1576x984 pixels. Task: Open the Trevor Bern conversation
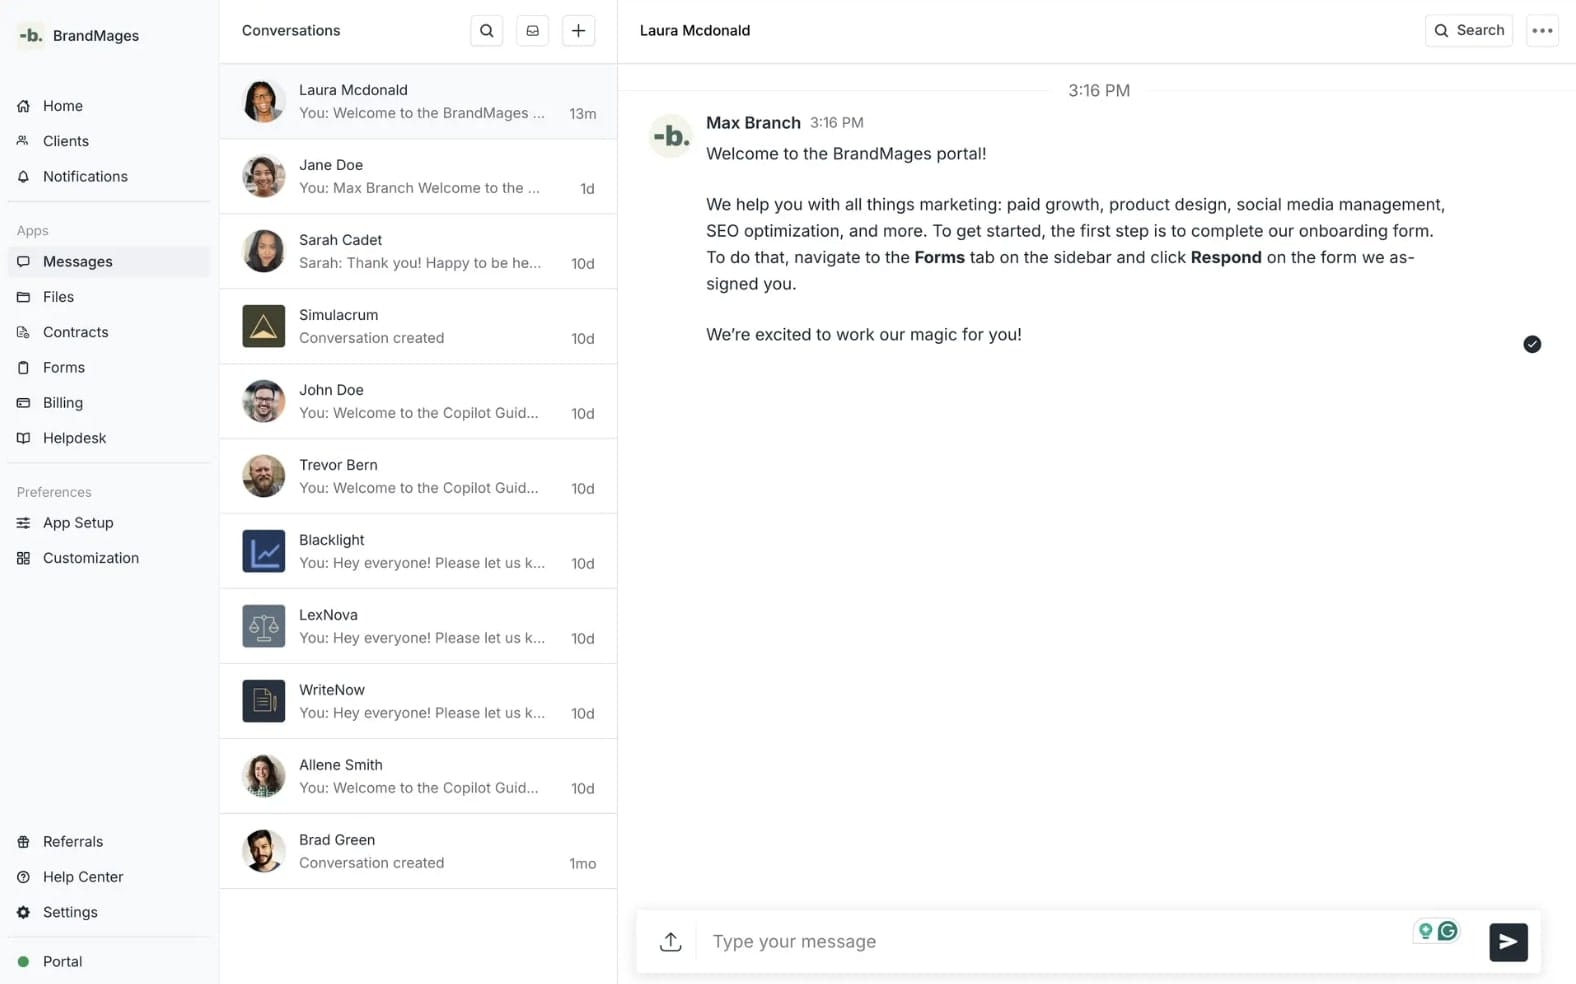(418, 477)
